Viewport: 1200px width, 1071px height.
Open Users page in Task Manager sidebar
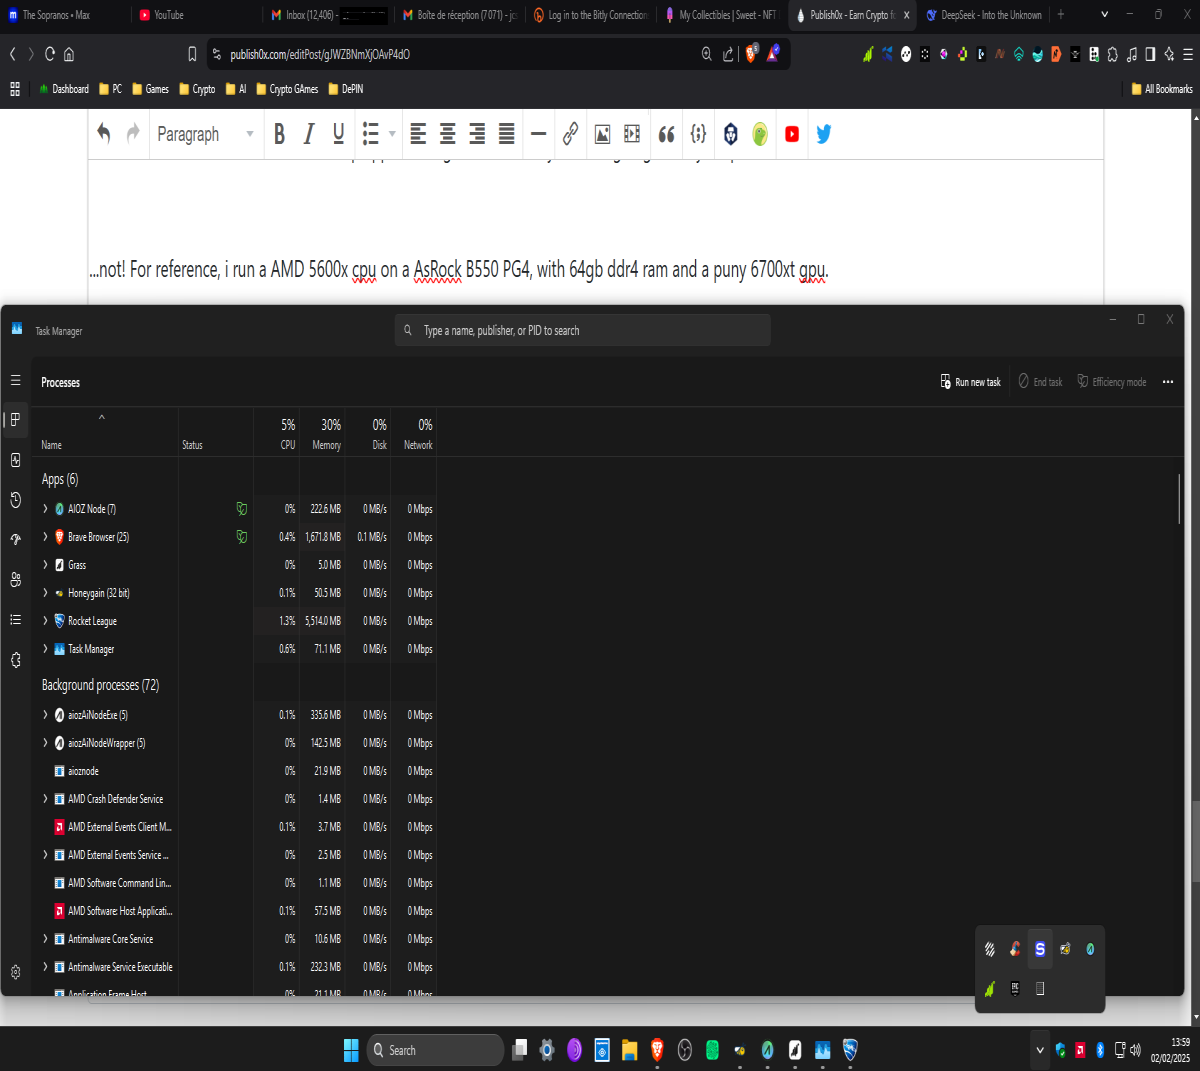[x=15, y=580]
